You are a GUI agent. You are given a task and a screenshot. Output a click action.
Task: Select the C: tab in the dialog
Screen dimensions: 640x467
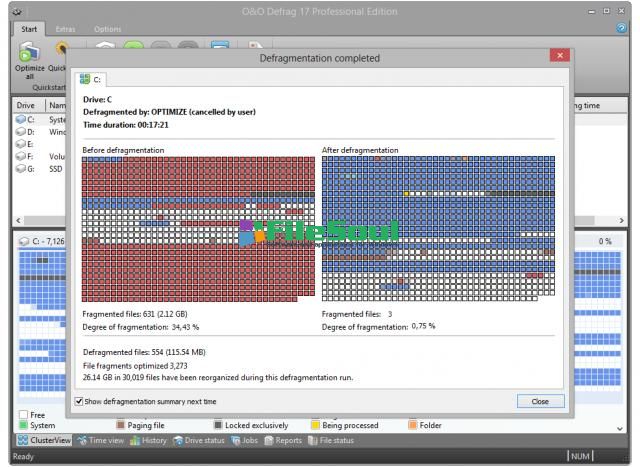pos(92,79)
